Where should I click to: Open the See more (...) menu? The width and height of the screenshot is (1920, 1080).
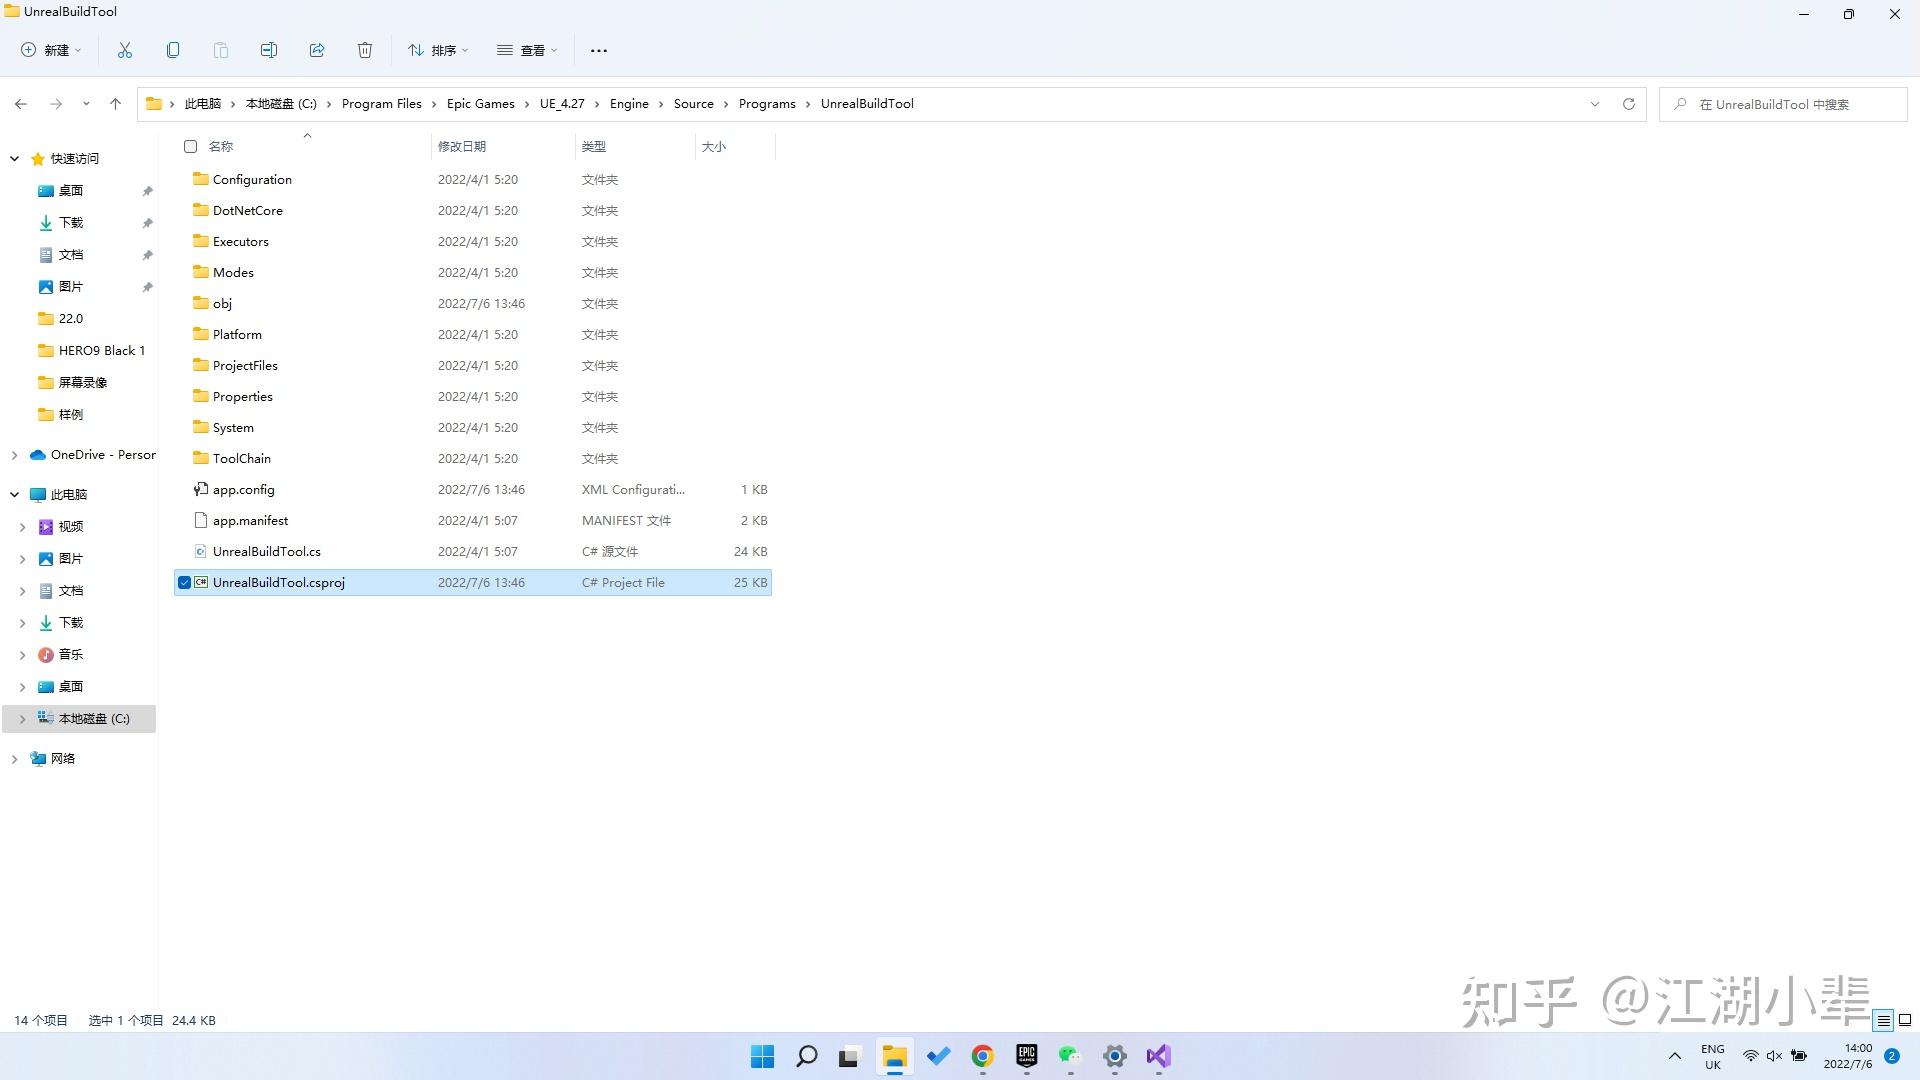598,50
